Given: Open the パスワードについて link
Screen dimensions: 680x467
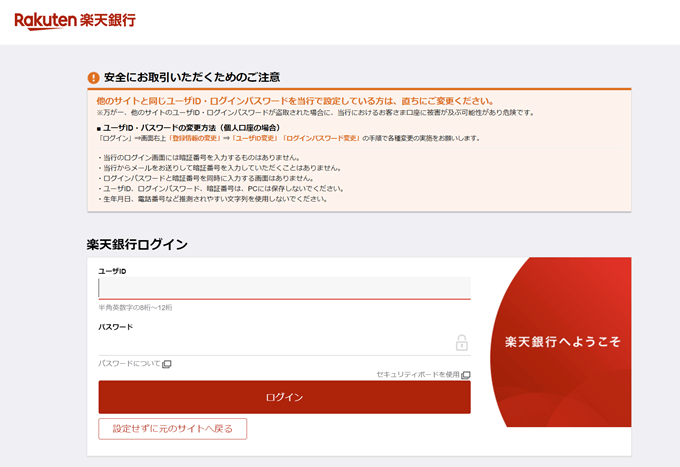Looking at the screenshot, I should (129, 363).
